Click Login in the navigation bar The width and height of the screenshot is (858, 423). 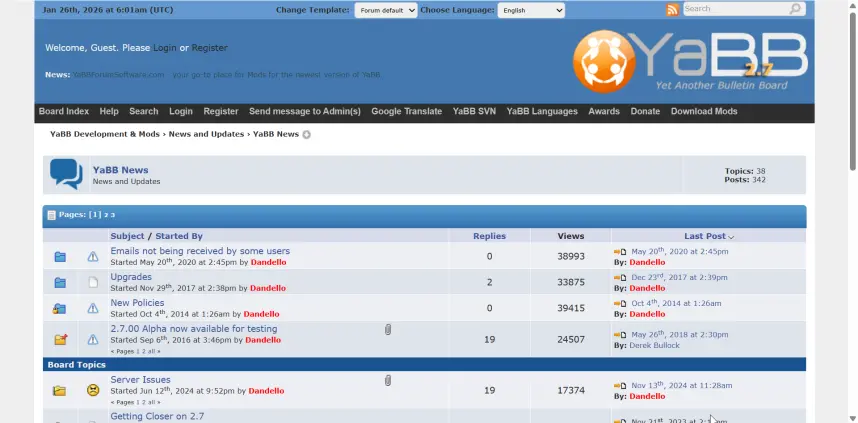[x=181, y=111]
